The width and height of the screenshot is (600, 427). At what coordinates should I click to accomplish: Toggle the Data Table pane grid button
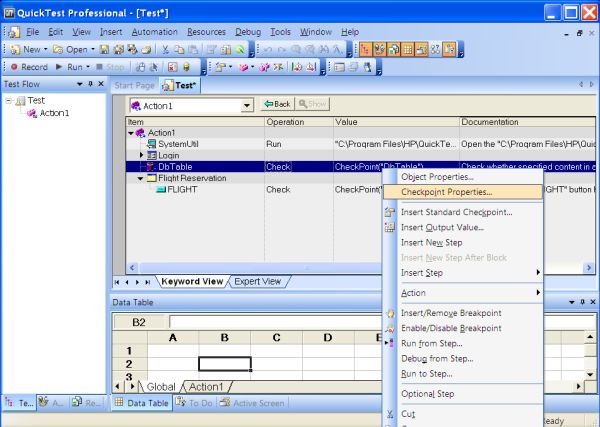click(x=408, y=49)
